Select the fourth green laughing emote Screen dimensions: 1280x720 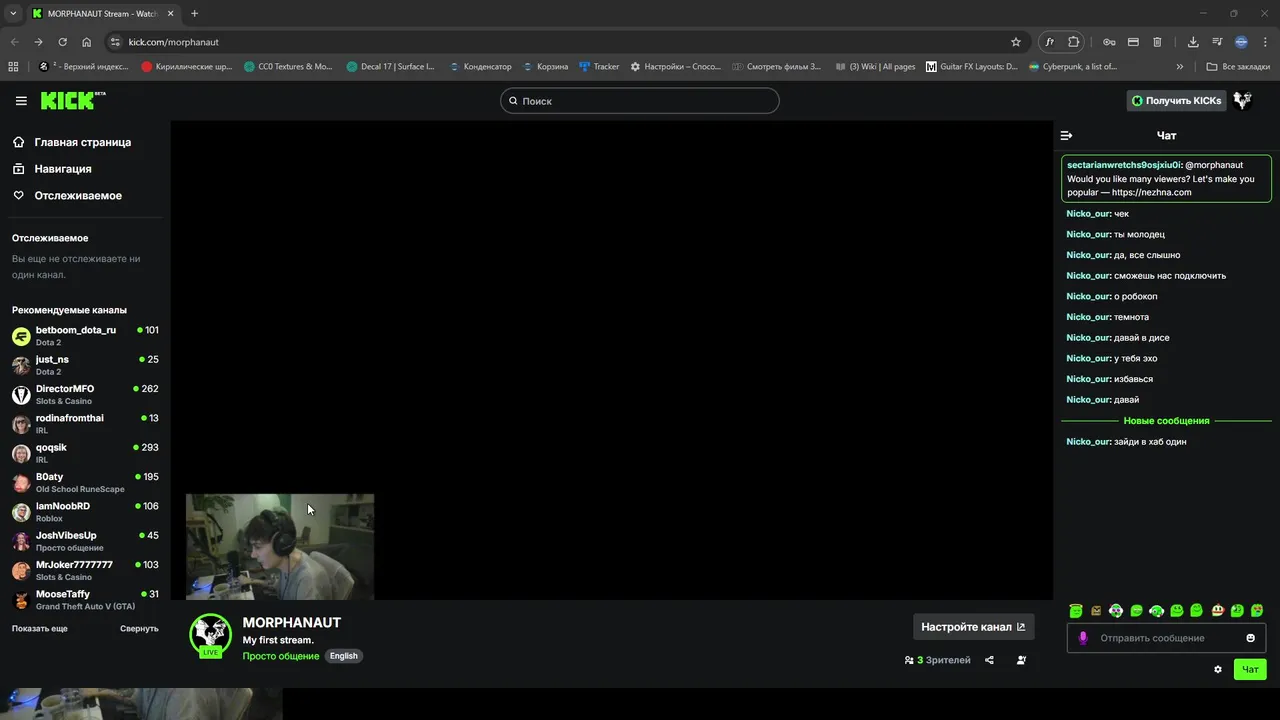click(x=1137, y=610)
